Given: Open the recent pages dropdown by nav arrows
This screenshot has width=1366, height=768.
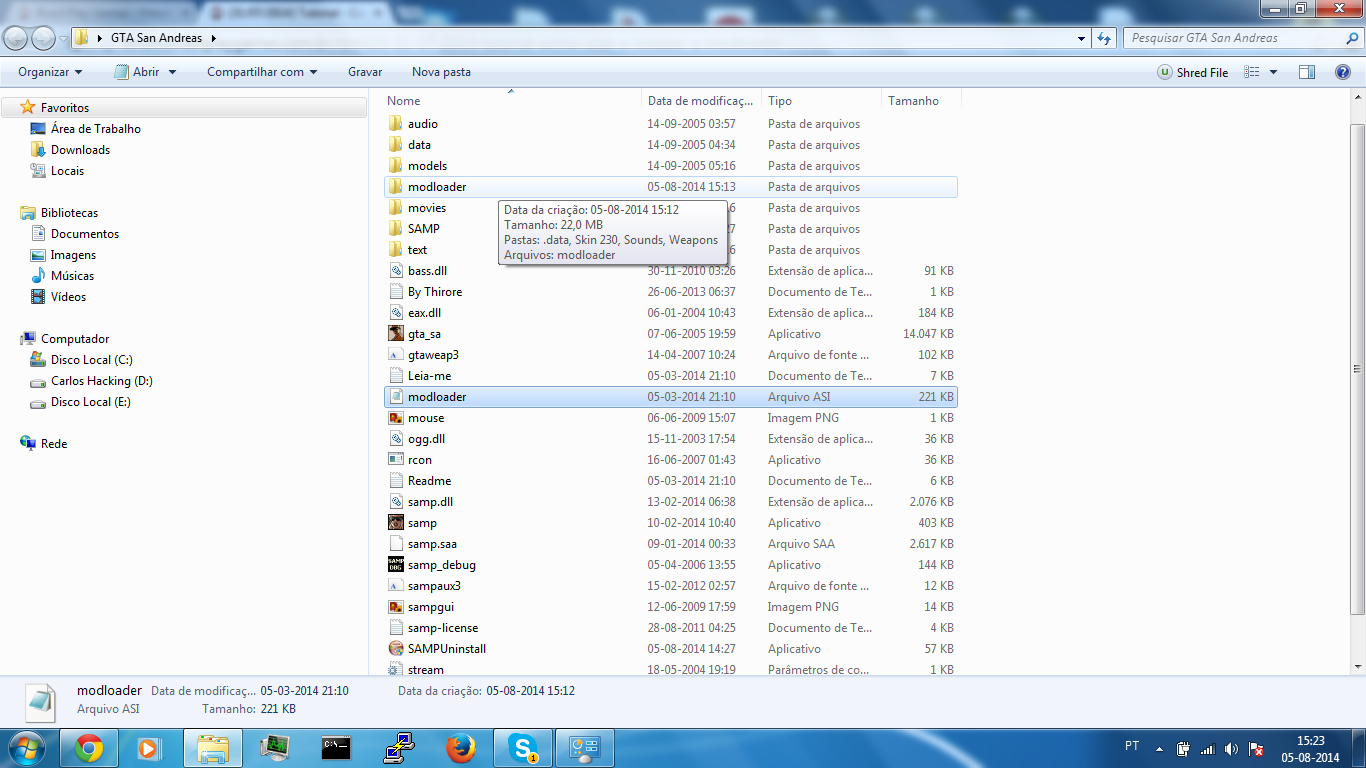Looking at the screenshot, I should (64, 38).
